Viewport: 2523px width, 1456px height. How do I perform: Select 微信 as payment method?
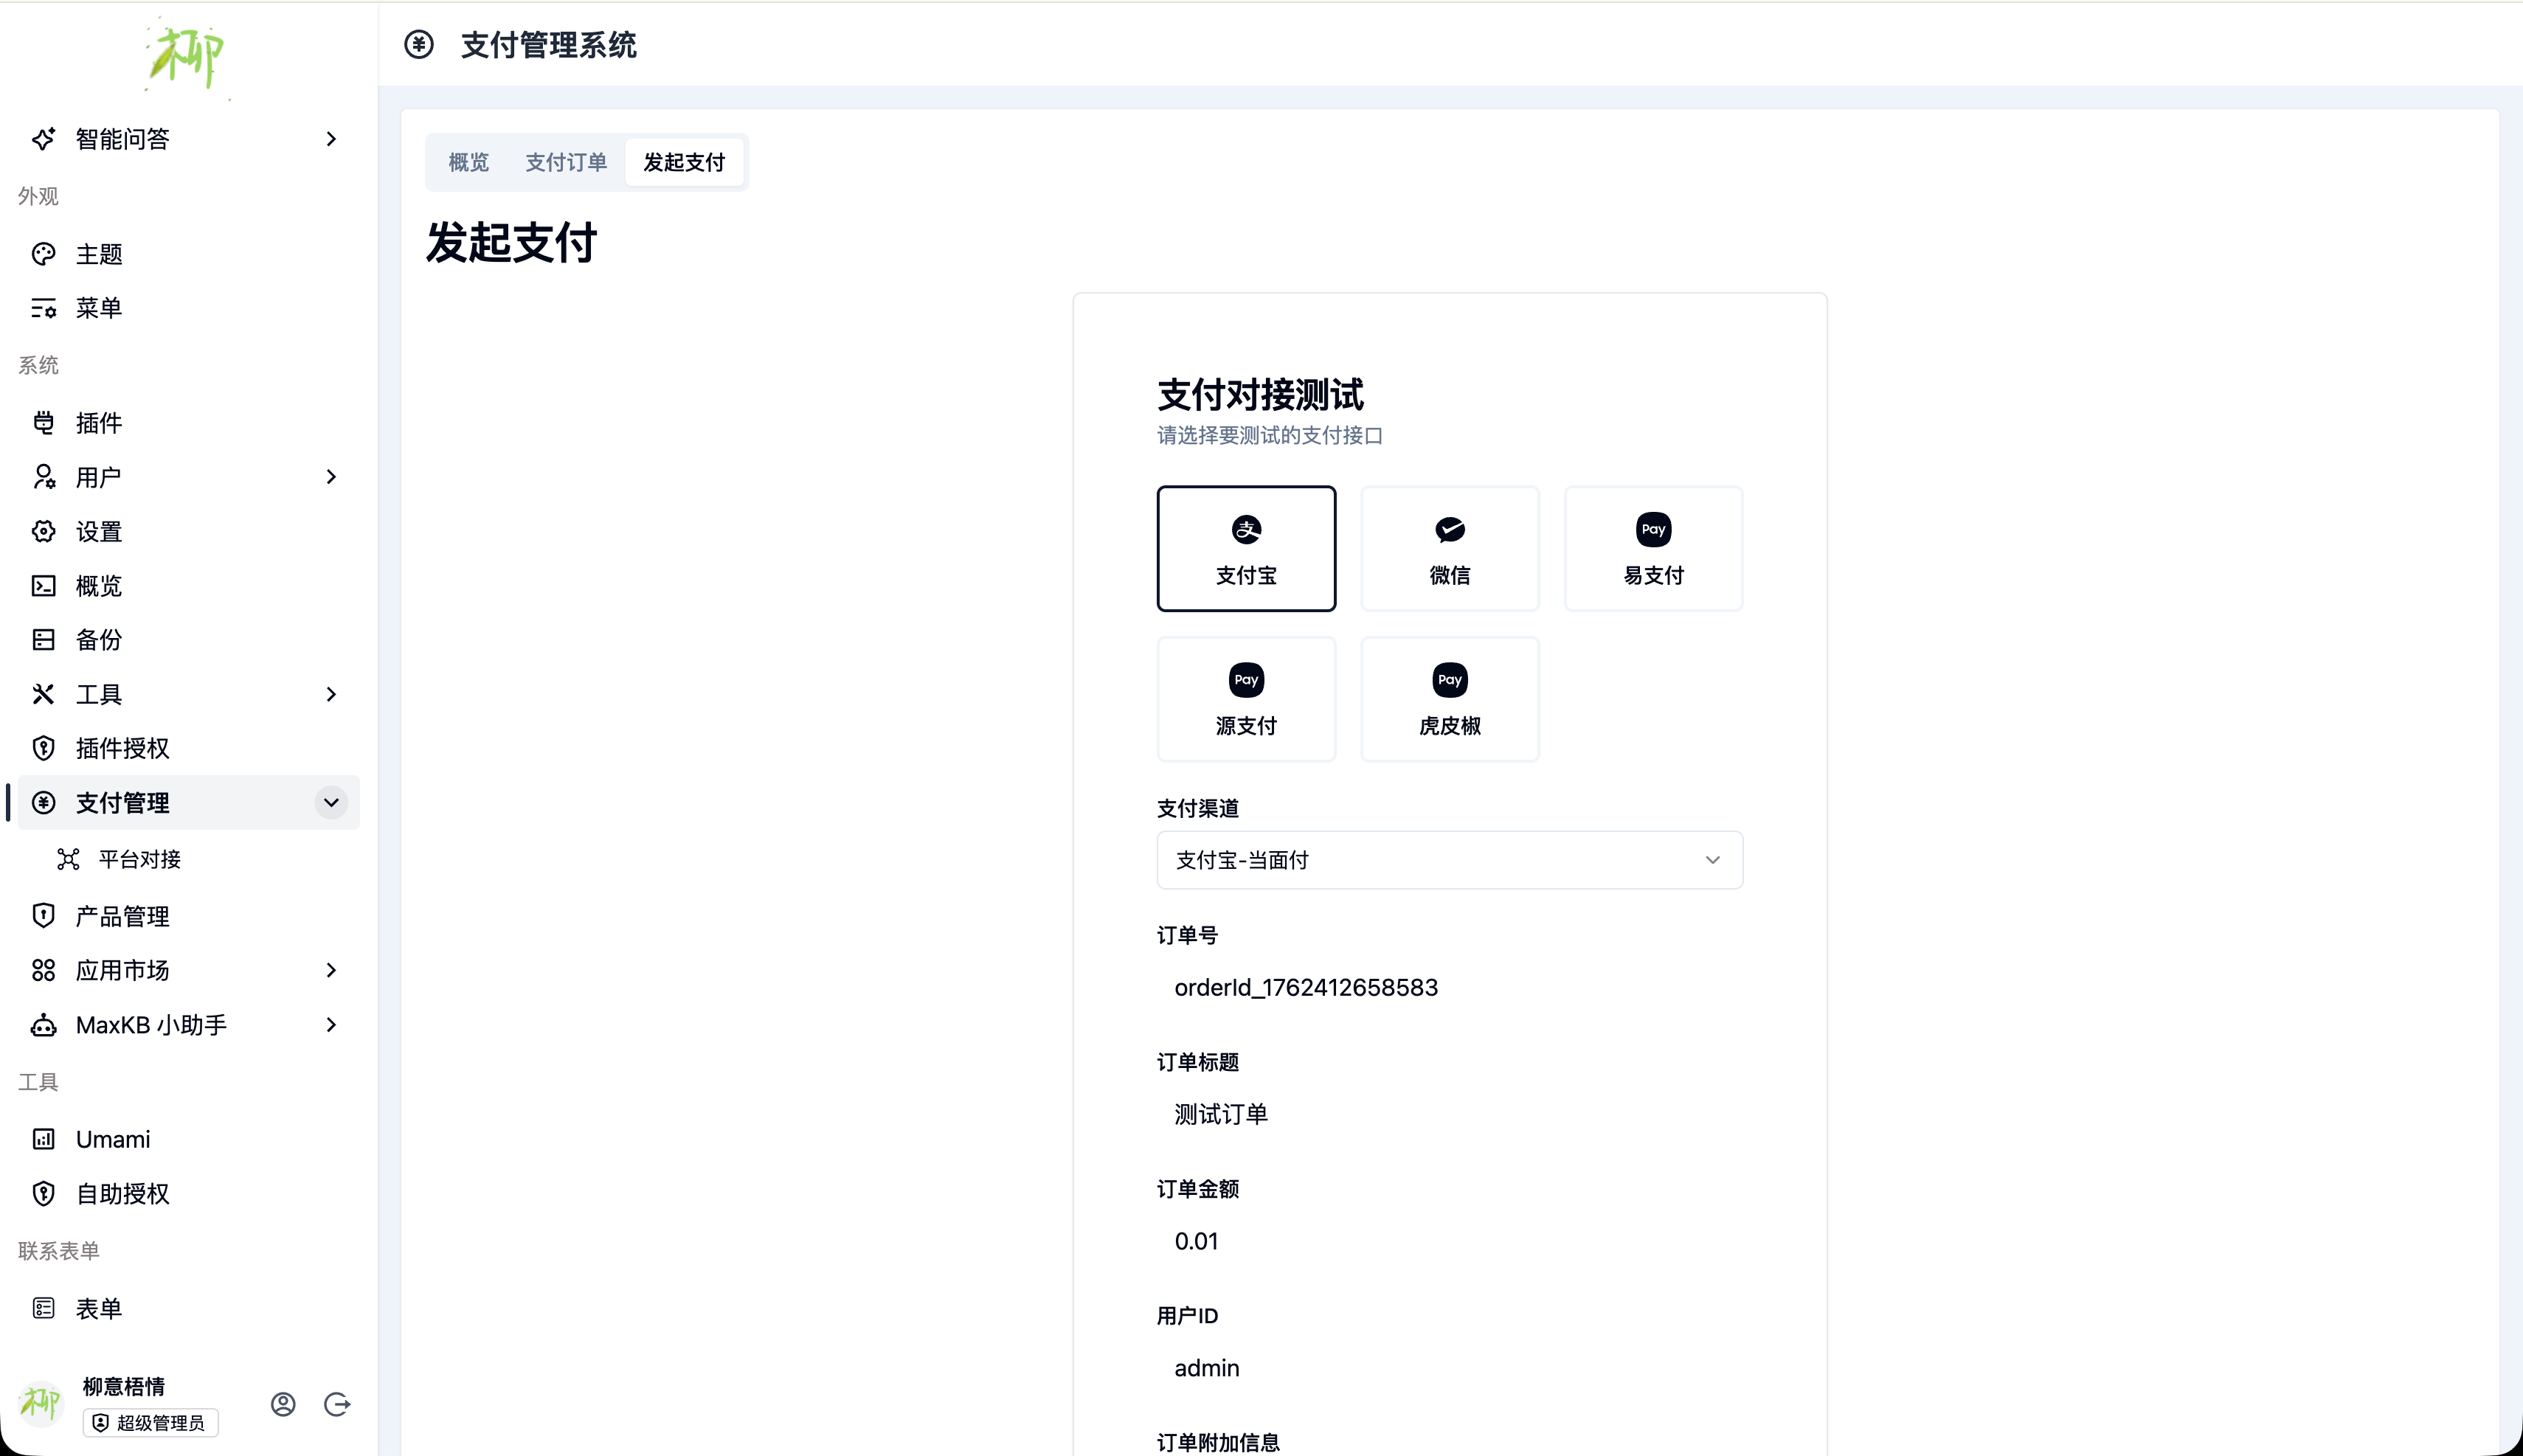click(x=1448, y=548)
